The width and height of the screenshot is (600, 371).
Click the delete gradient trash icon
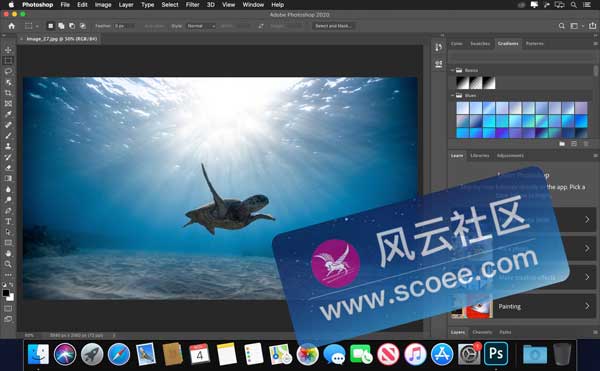pos(586,144)
